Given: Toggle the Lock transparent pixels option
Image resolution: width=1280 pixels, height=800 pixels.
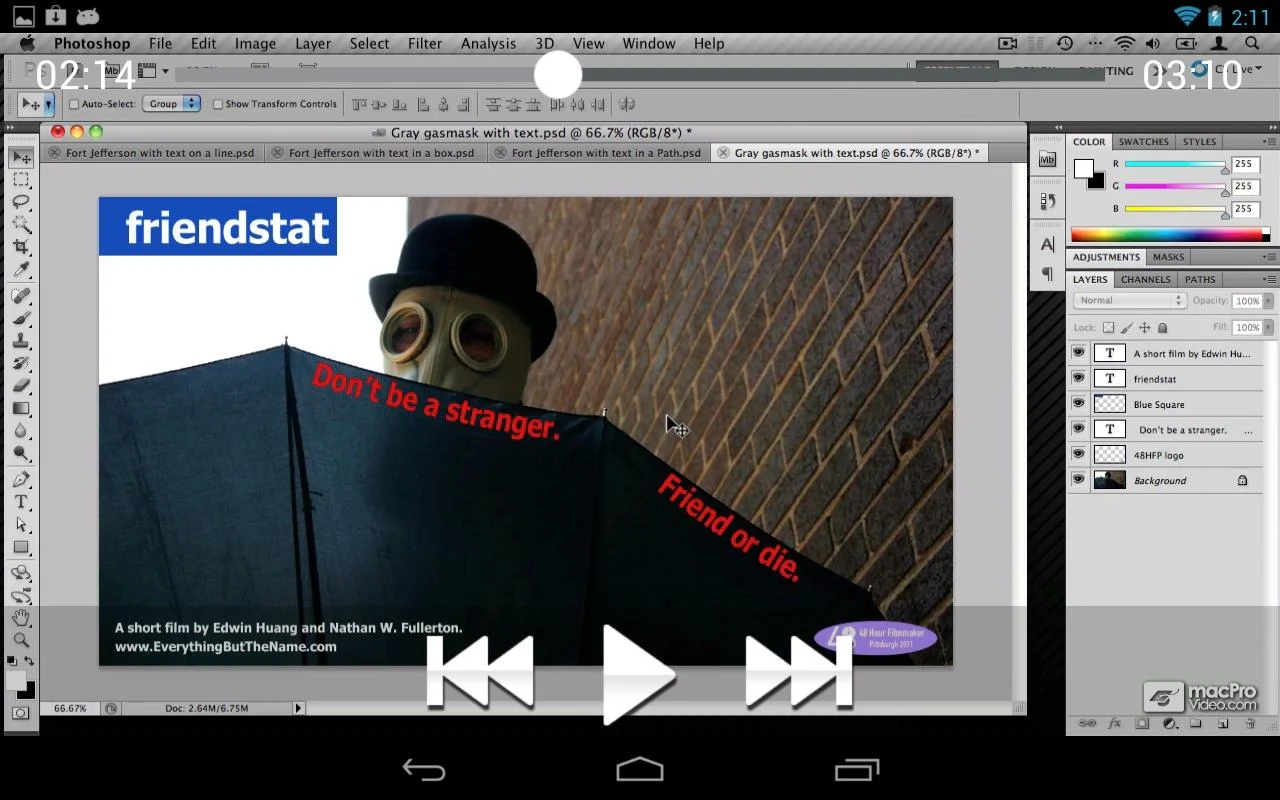Looking at the screenshot, I should coord(1108,327).
